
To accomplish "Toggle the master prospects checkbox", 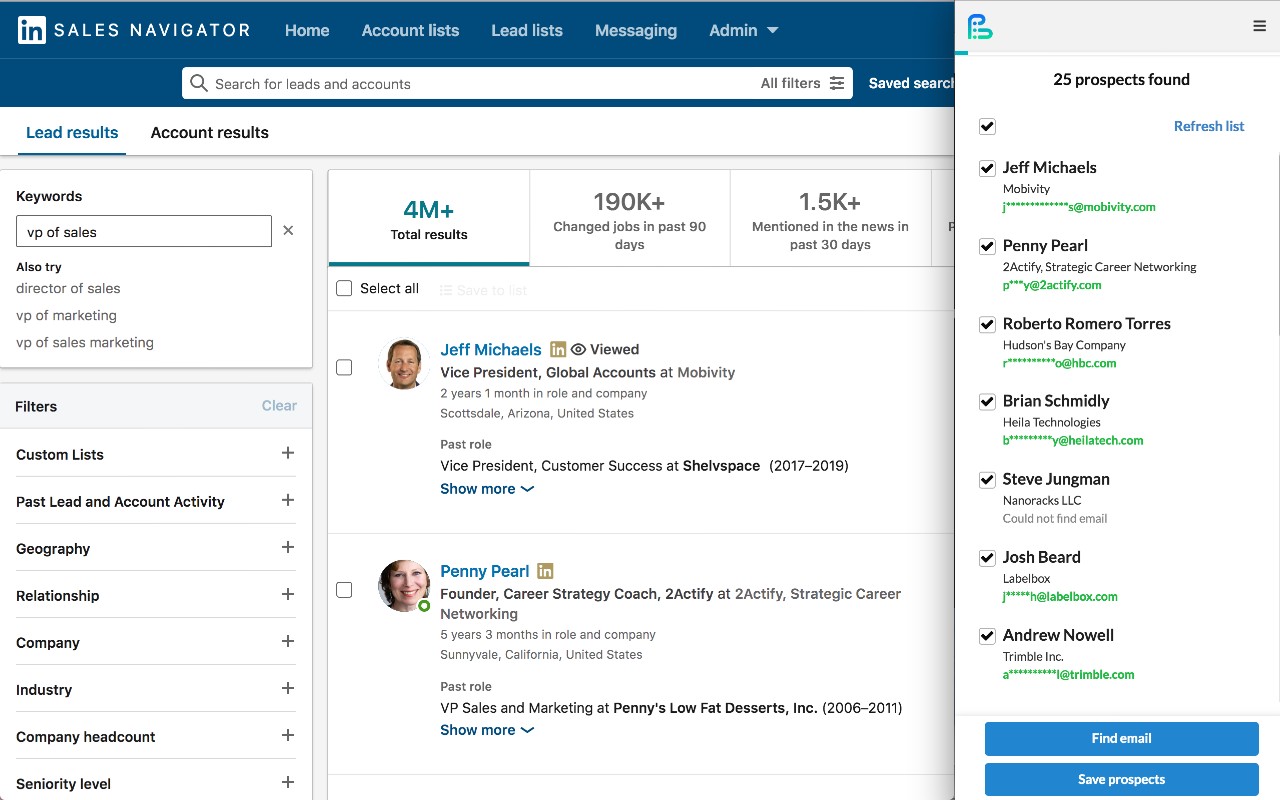I will tap(987, 126).
